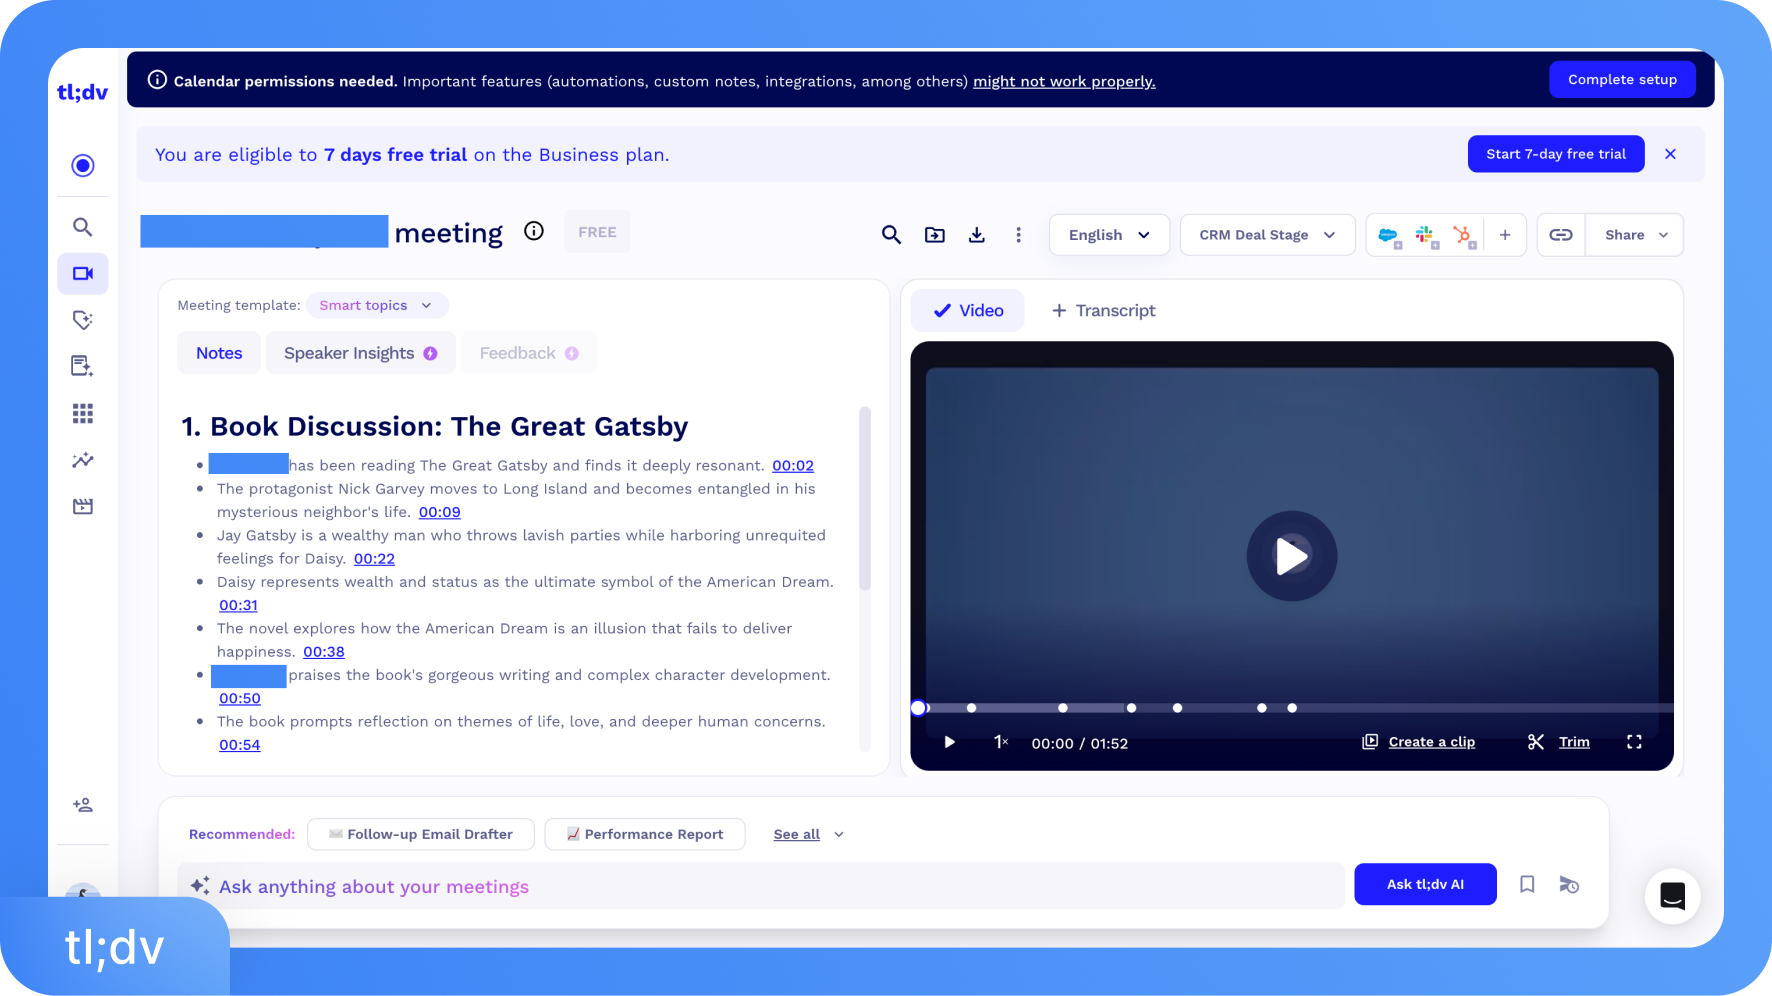
Task: Trim the video using the scissors icon
Action: point(1536,741)
